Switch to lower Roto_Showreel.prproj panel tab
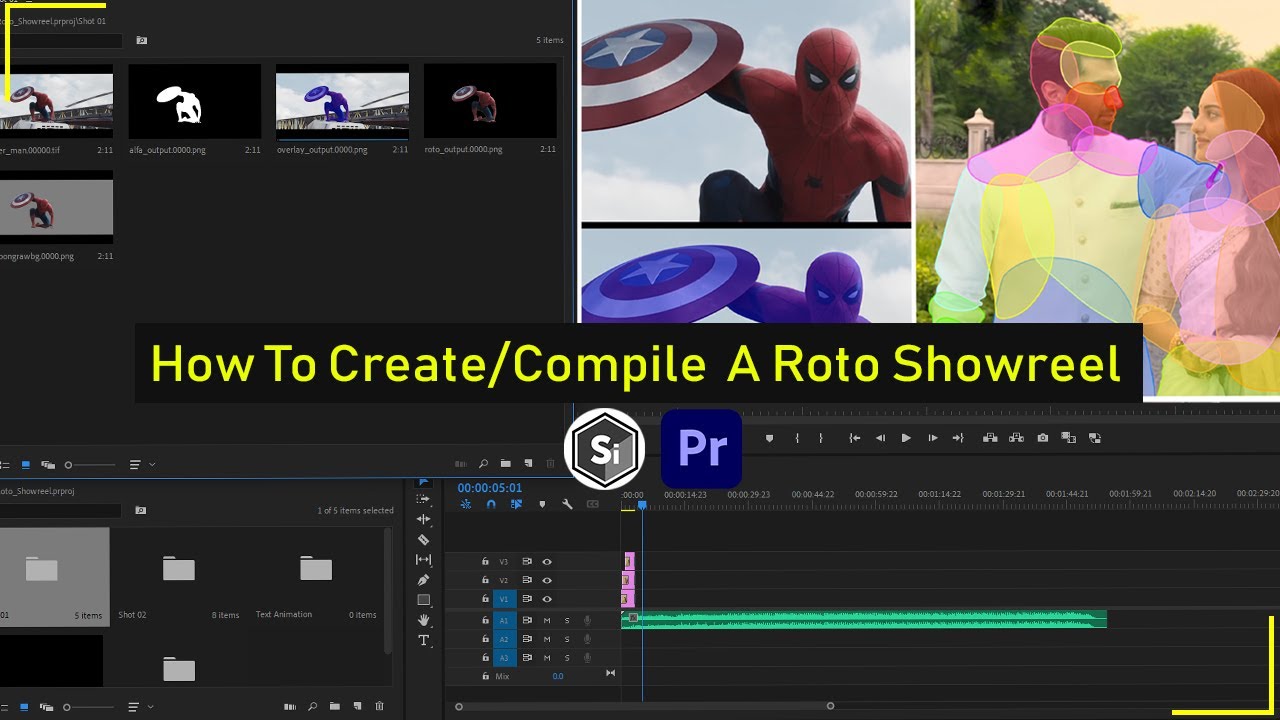This screenshot has height=720, width=1280. [37, 491]
